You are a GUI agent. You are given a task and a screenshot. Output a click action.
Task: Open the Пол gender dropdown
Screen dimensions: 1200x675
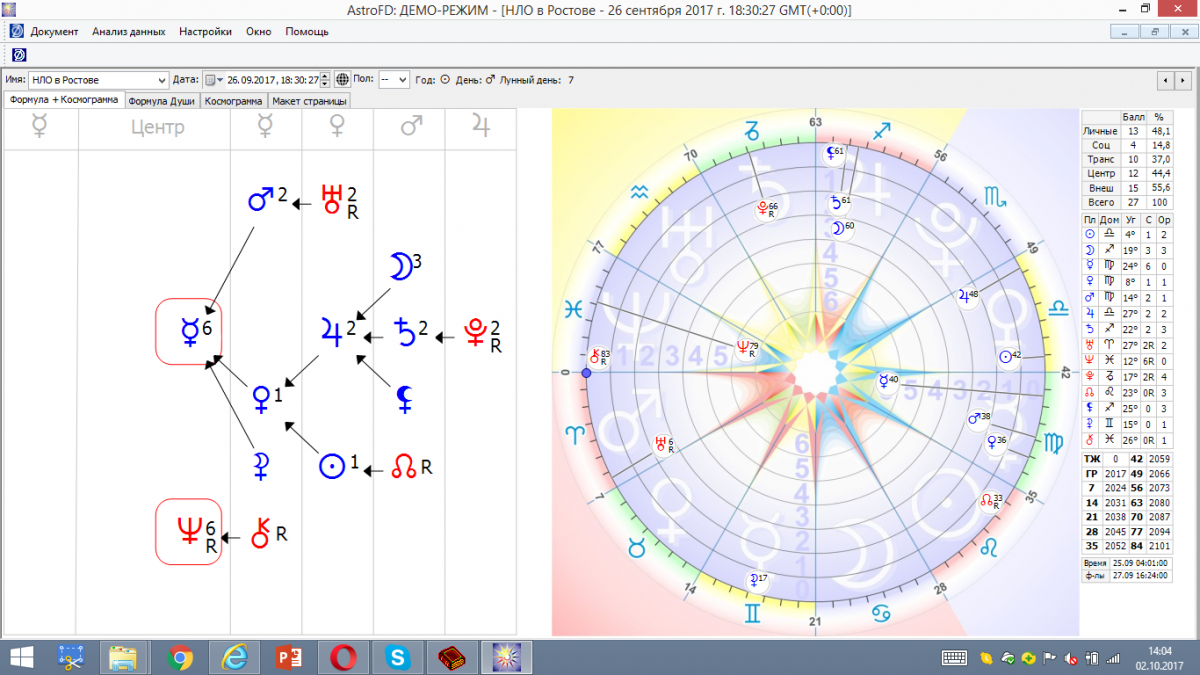[394, 80]
